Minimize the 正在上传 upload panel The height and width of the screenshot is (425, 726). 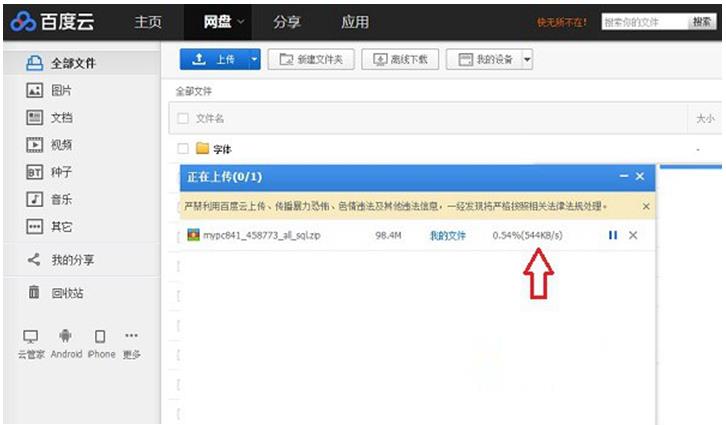click(x=624, y=176)
